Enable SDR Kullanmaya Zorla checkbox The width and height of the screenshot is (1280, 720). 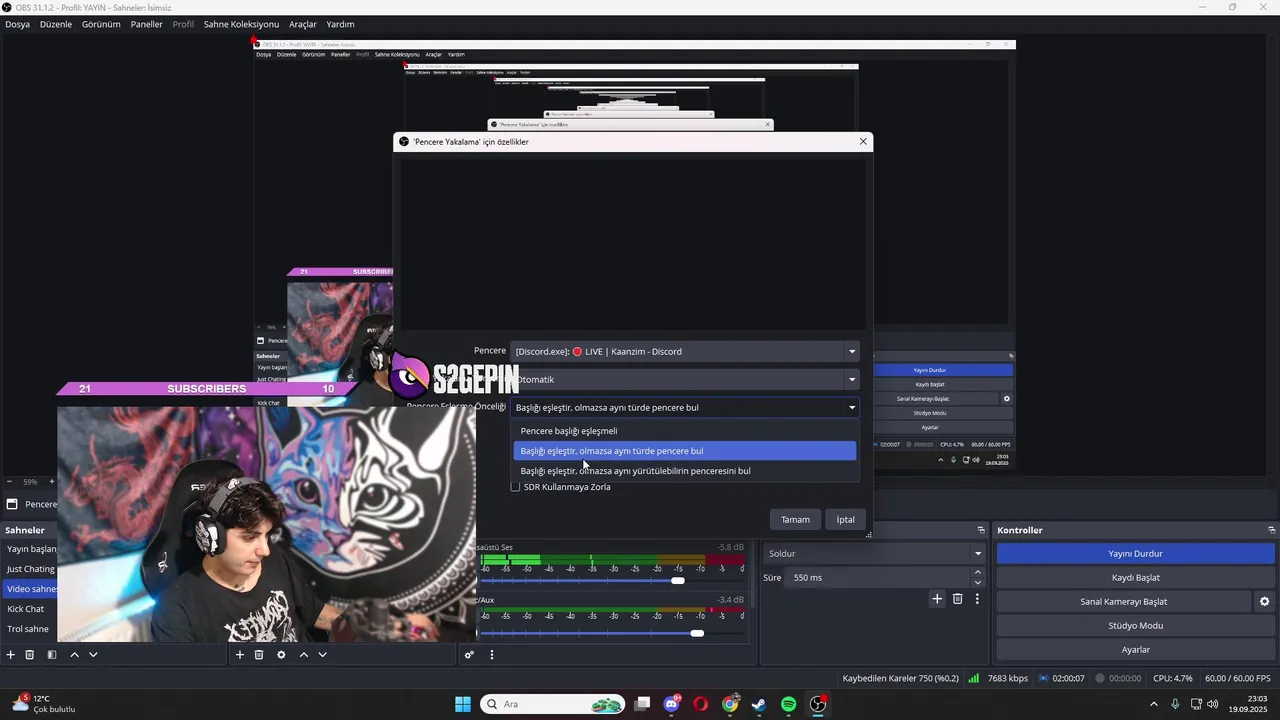pos(516,487)
